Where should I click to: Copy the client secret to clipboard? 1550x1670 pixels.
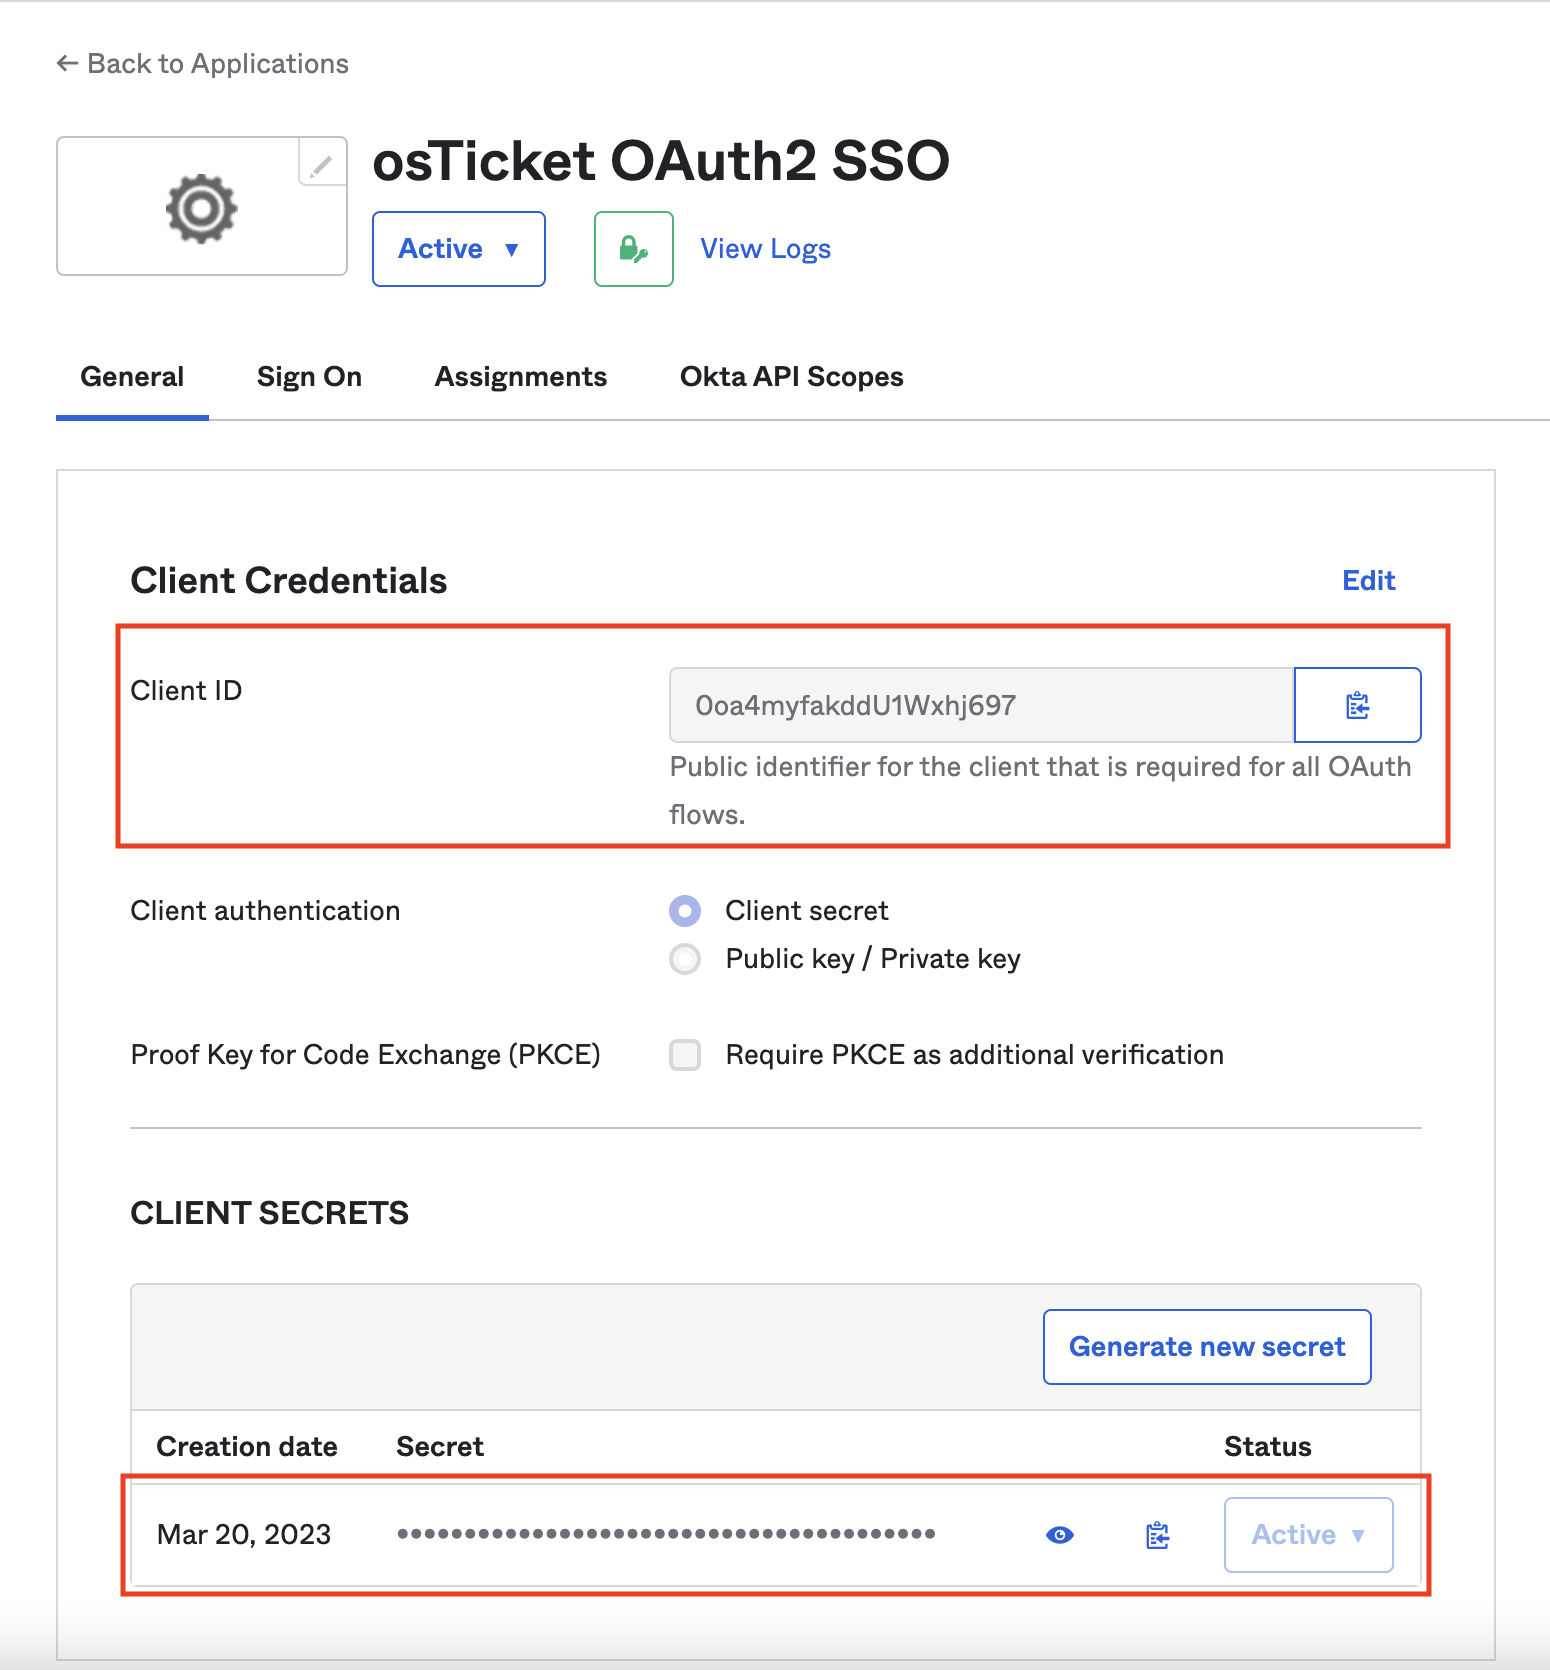click(1155, 1534)
